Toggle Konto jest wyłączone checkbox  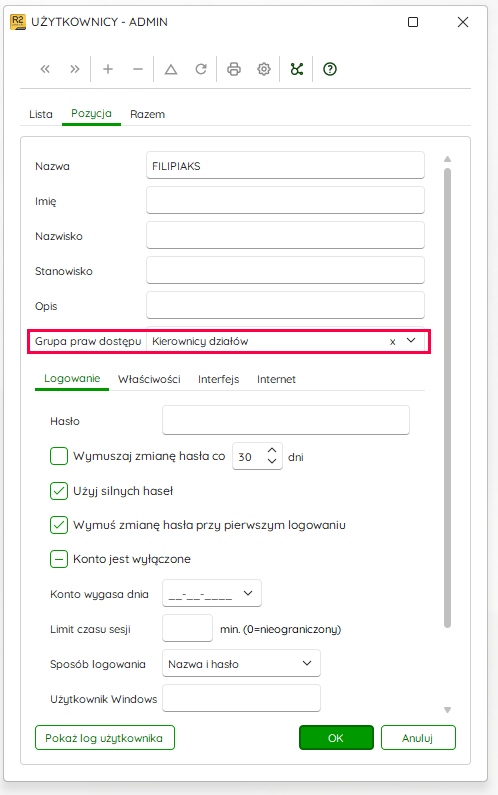(x=59, y=559)
